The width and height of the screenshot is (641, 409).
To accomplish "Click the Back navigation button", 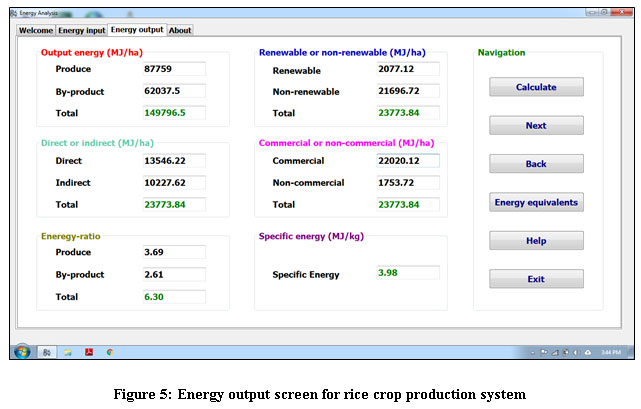I will (x=536, y=164).
